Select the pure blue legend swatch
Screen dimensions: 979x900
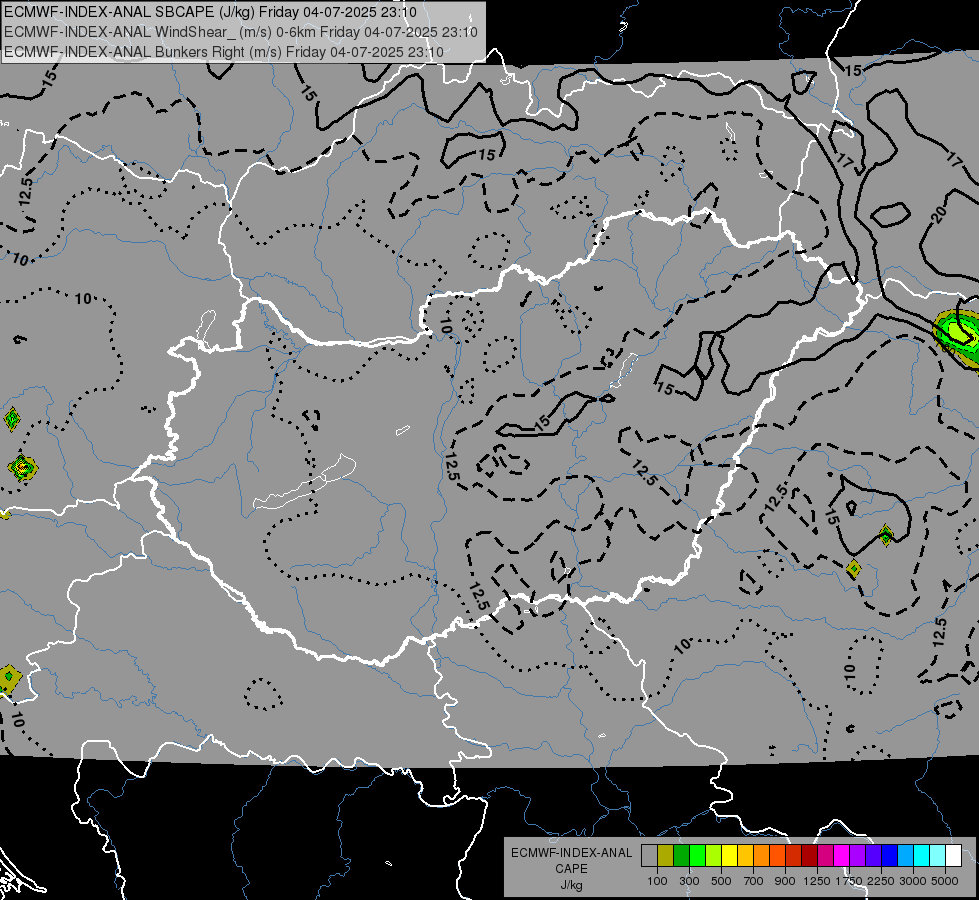click(890, 856)
